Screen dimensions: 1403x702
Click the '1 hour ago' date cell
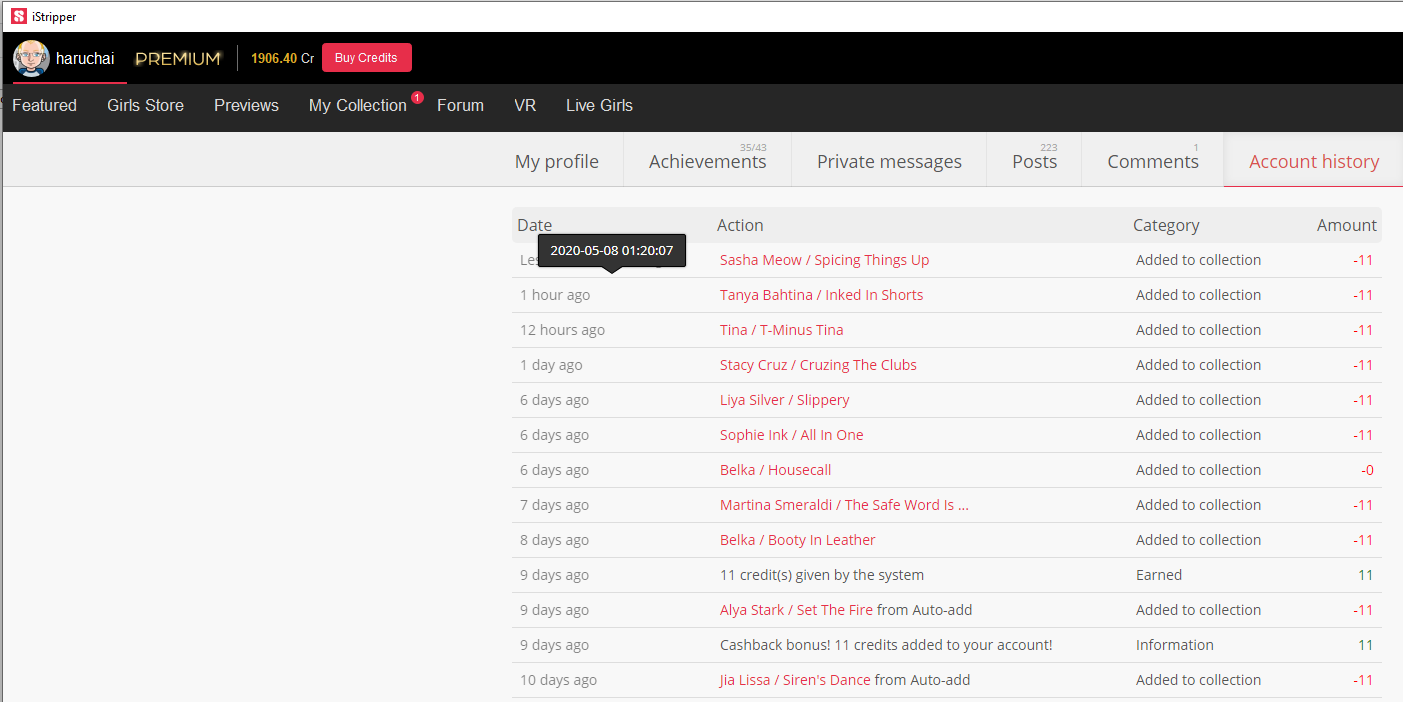click(x=555, y=295)
